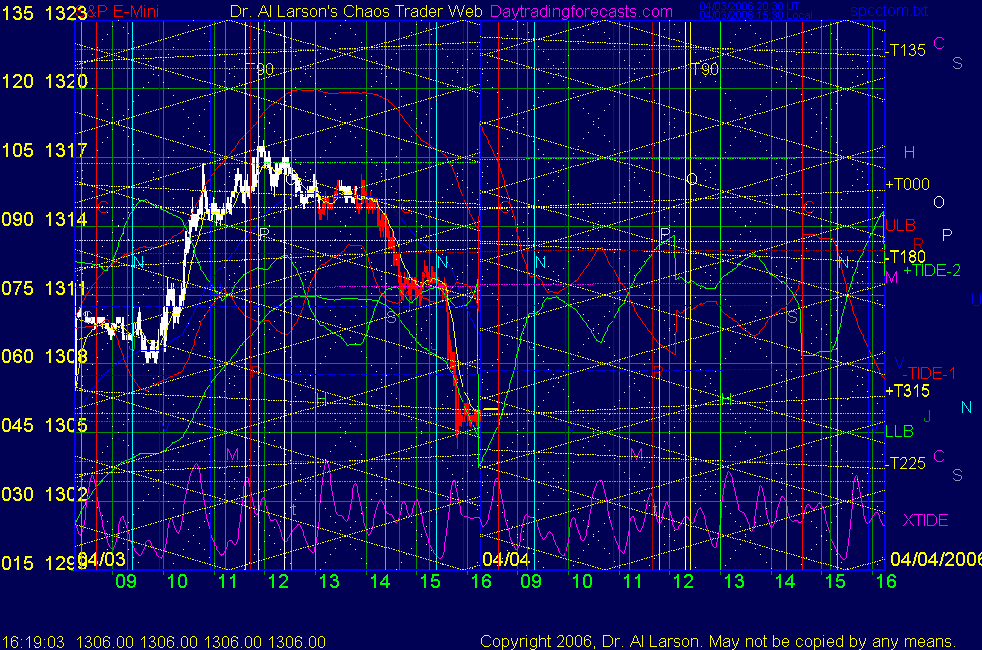Screen dimensions: 982x650
Task: Select the "-T225" line label
Action: 906,463
